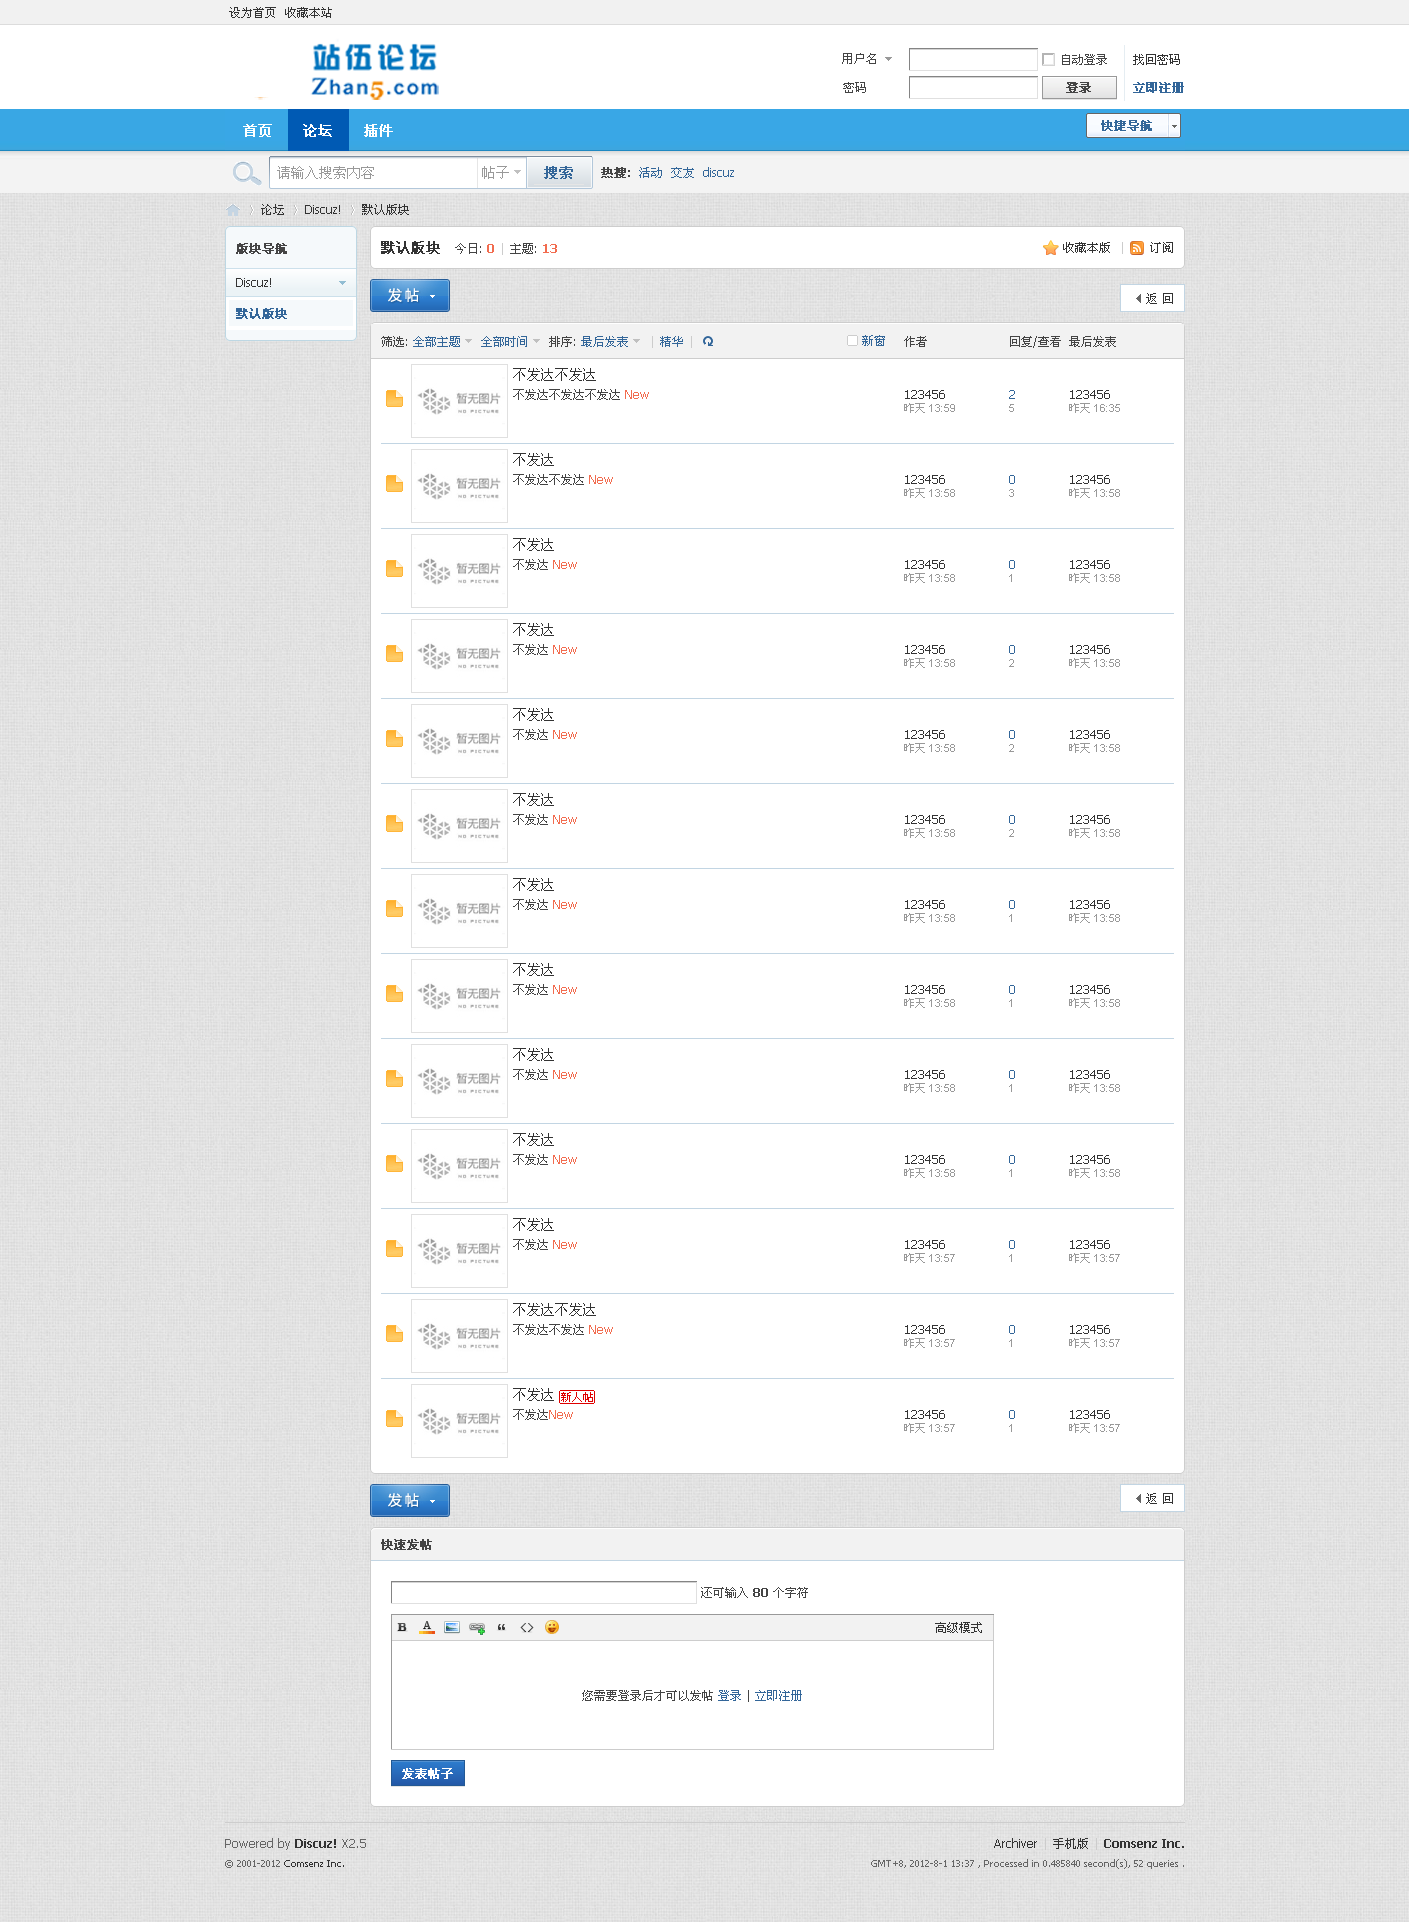
Task: Insert image icon in quick editor
Action: click(452, 1627)
